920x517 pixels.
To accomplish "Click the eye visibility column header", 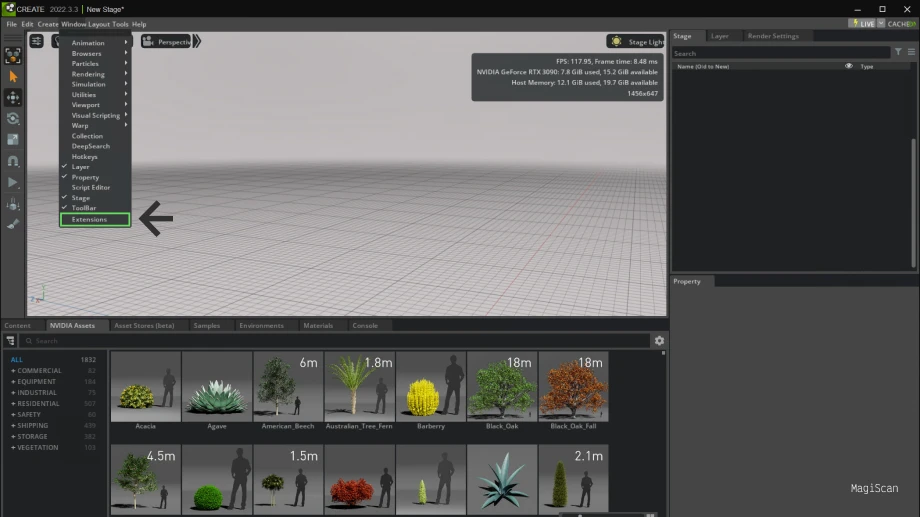I will click(848, 66).
